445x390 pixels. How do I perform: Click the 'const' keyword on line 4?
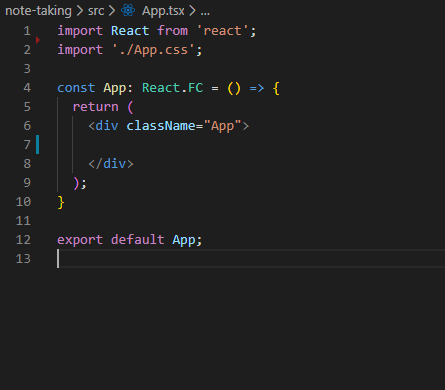pos(76,88)
